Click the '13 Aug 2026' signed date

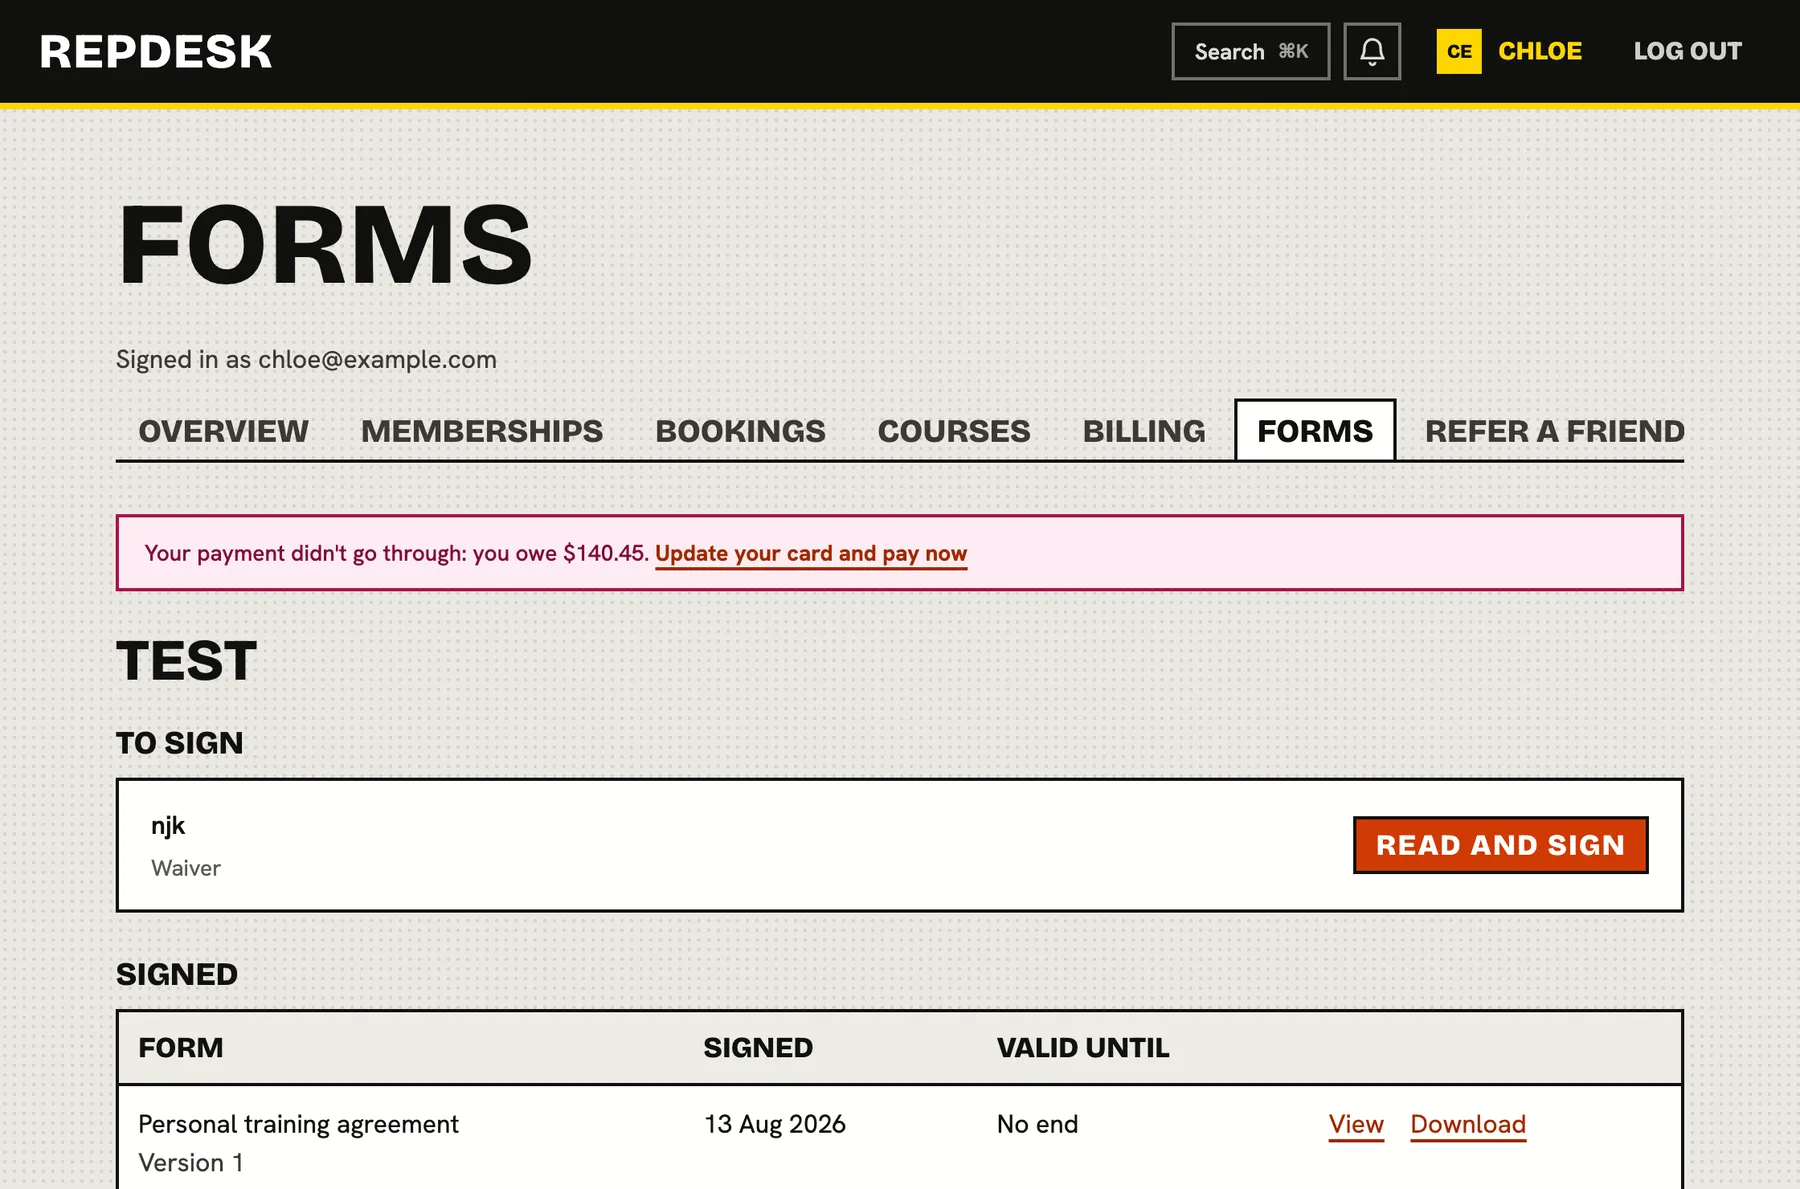coord(775,1124)
